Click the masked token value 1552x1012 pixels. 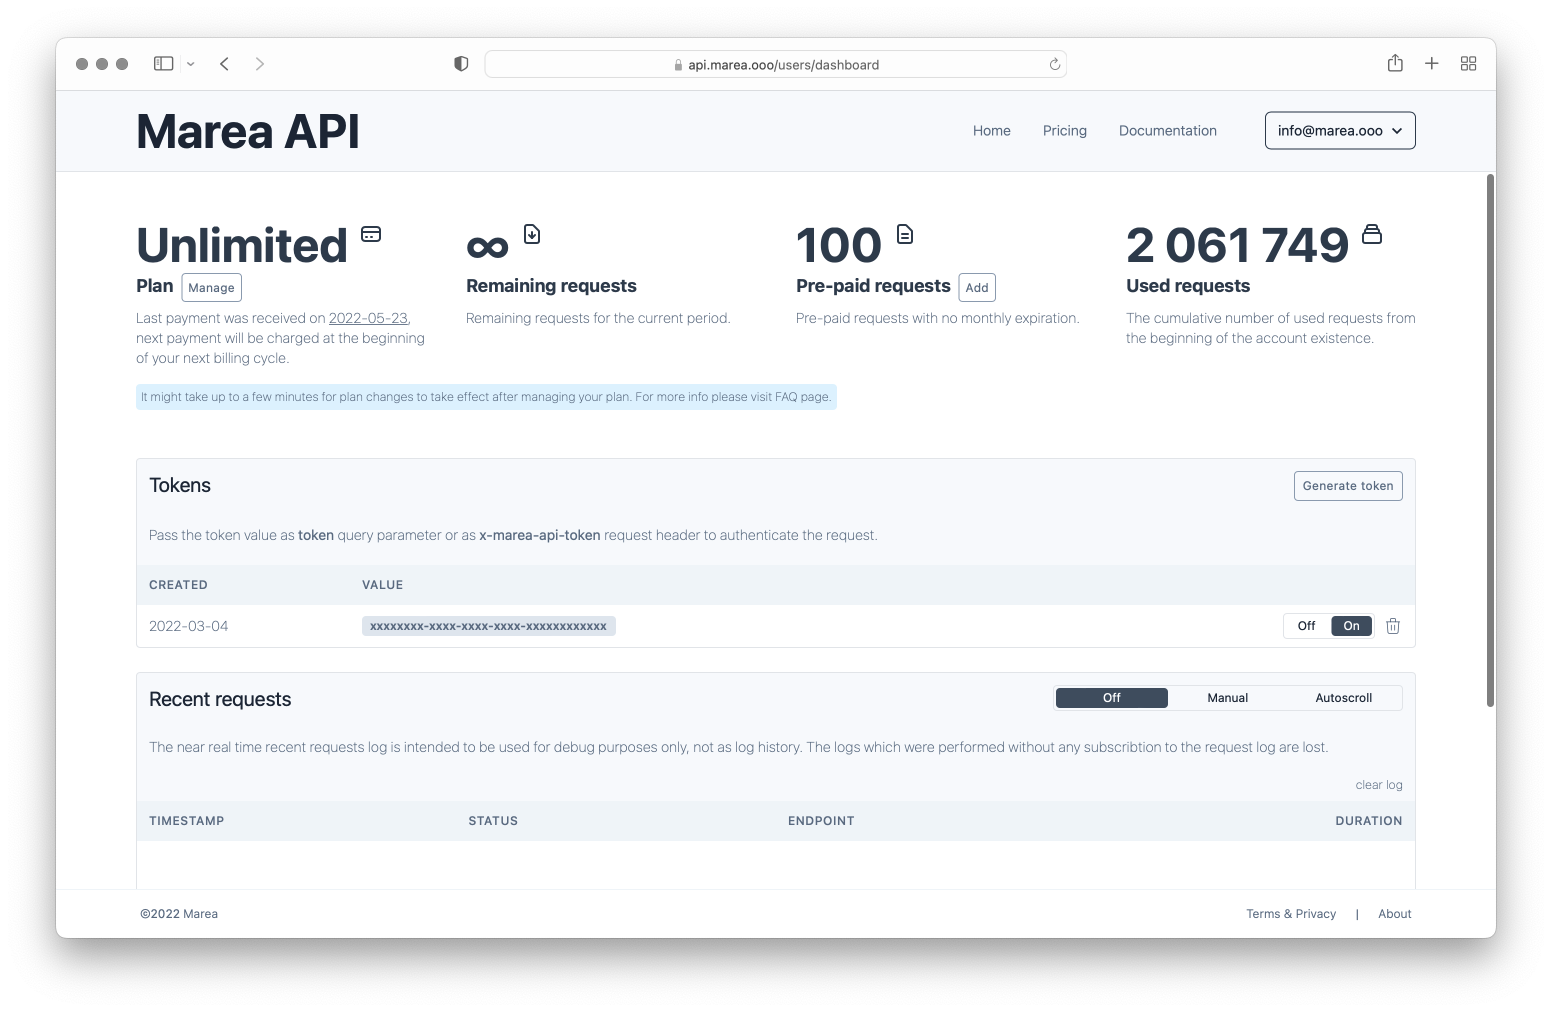click(x=489, y=626)
